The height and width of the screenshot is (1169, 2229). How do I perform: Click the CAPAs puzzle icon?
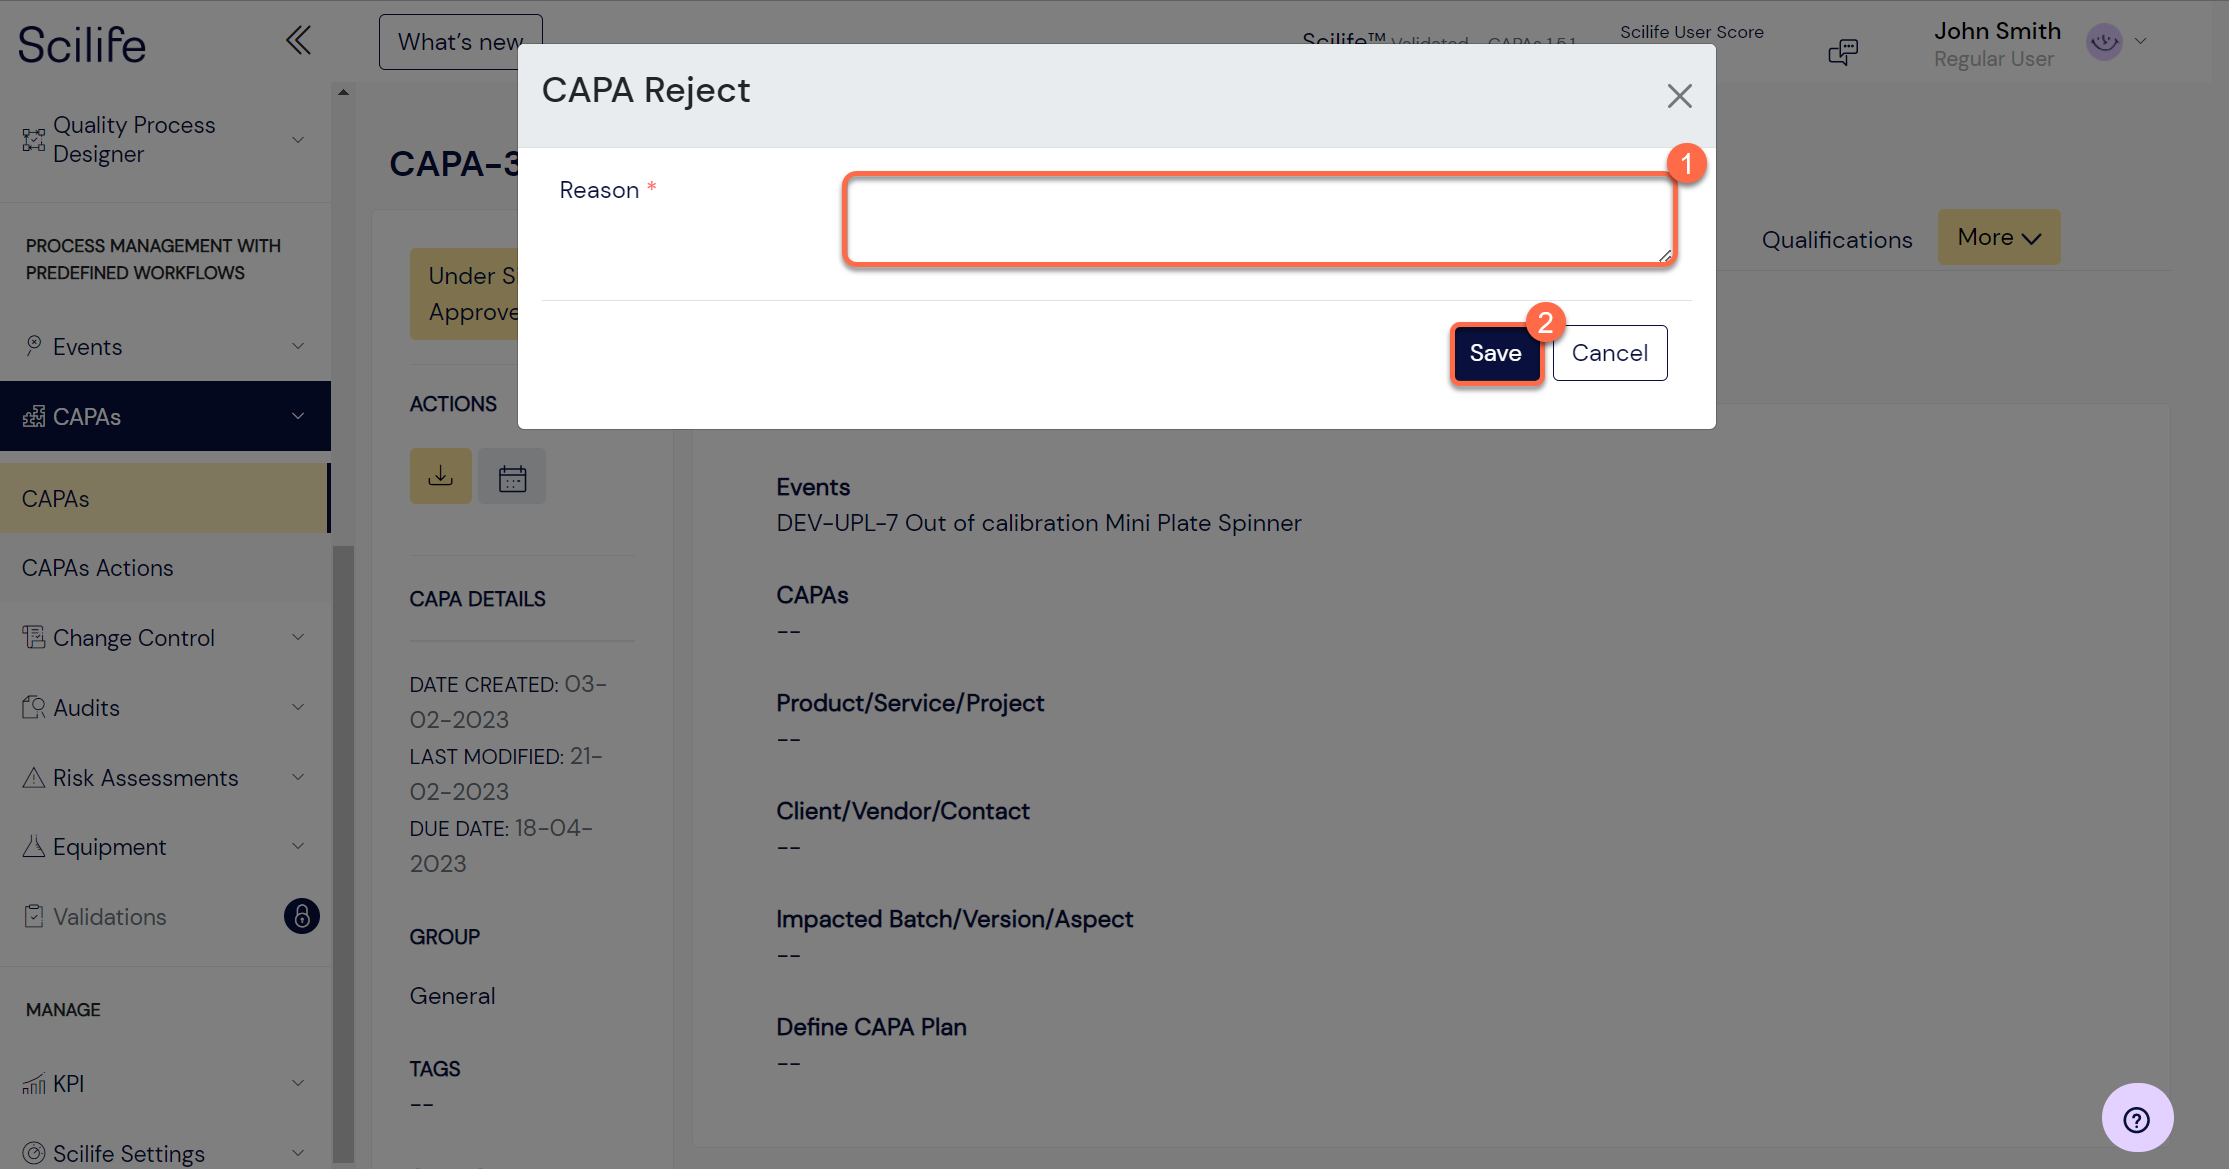point(34,416)
